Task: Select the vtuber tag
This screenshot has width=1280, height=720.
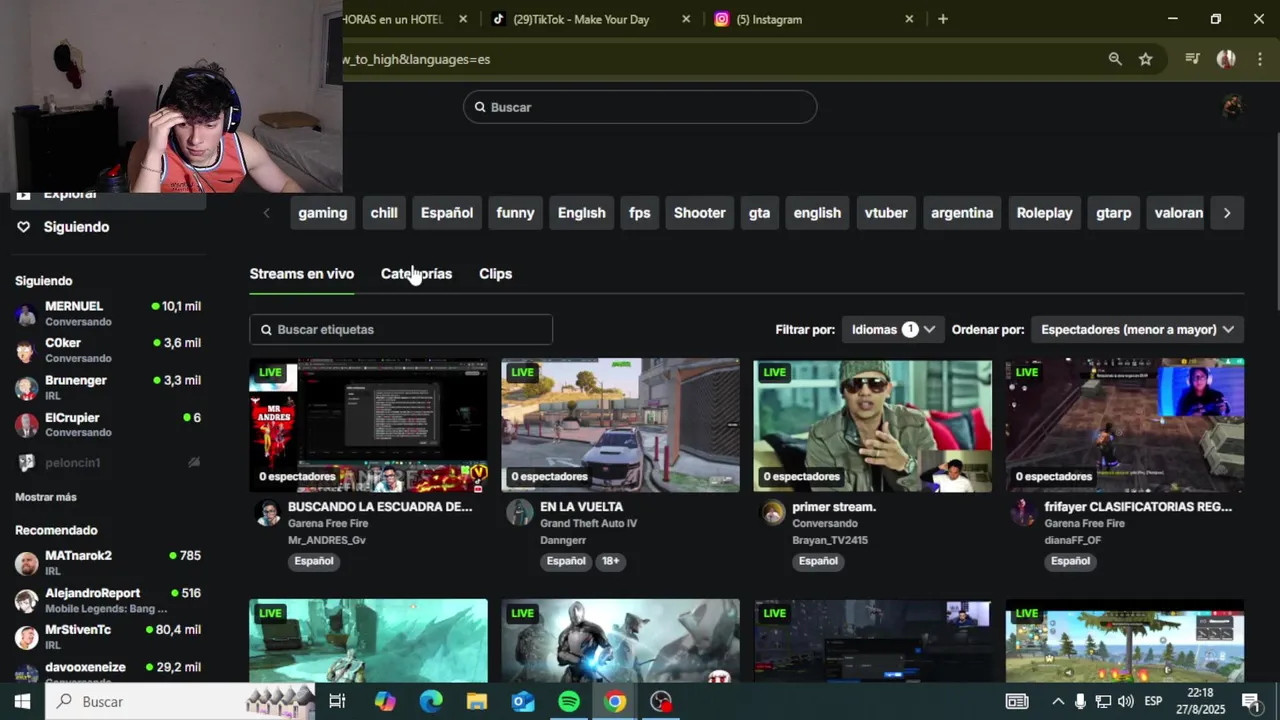Action: point(886,213)
